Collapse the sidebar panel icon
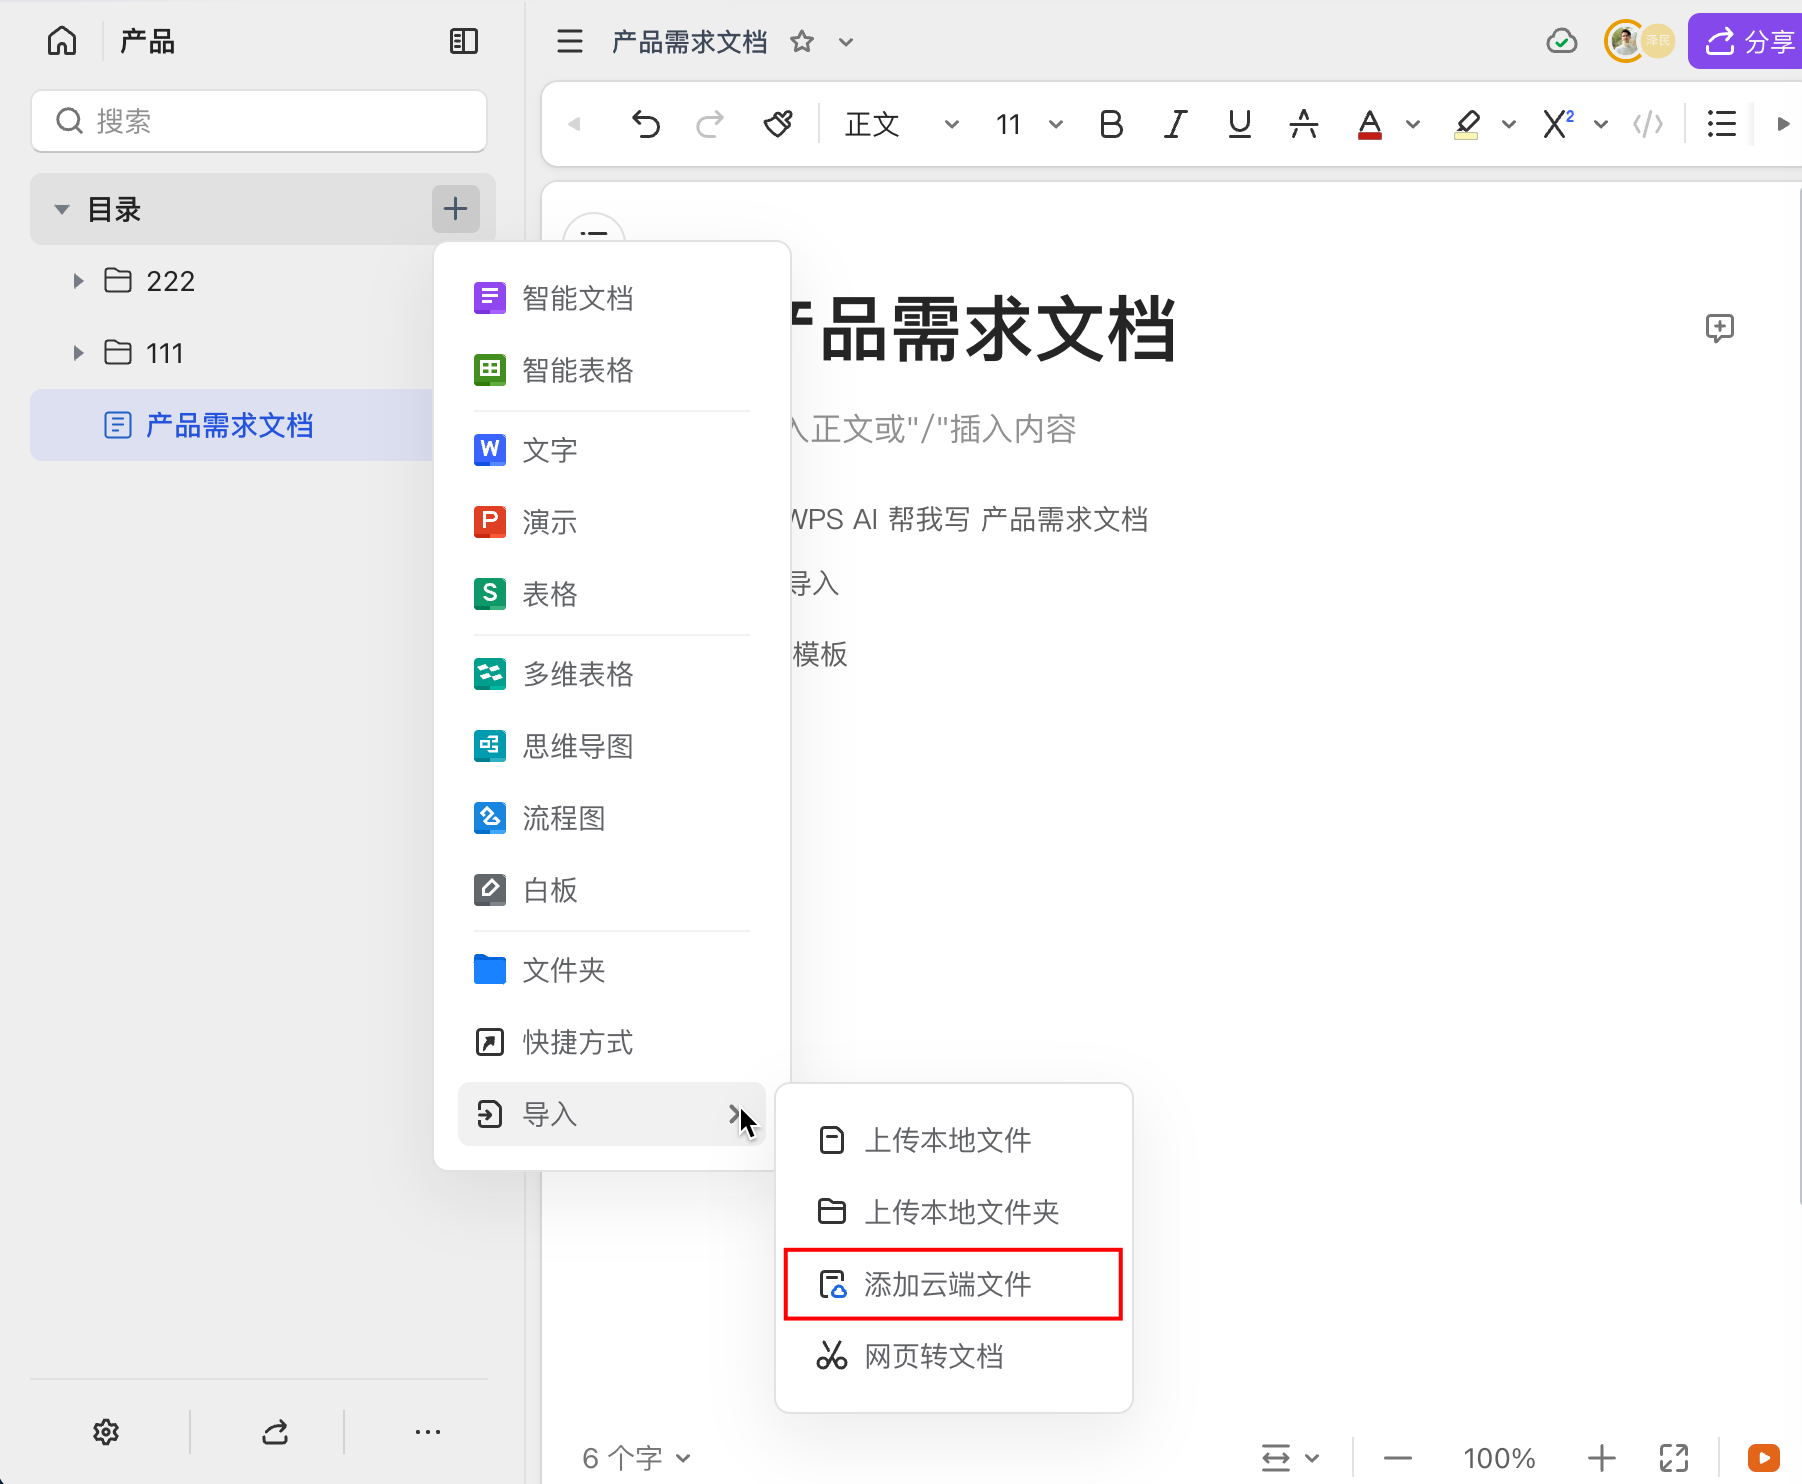The height and width of the screenshot is (1484, 1802). pyautogui.click(x=464, y=41)
